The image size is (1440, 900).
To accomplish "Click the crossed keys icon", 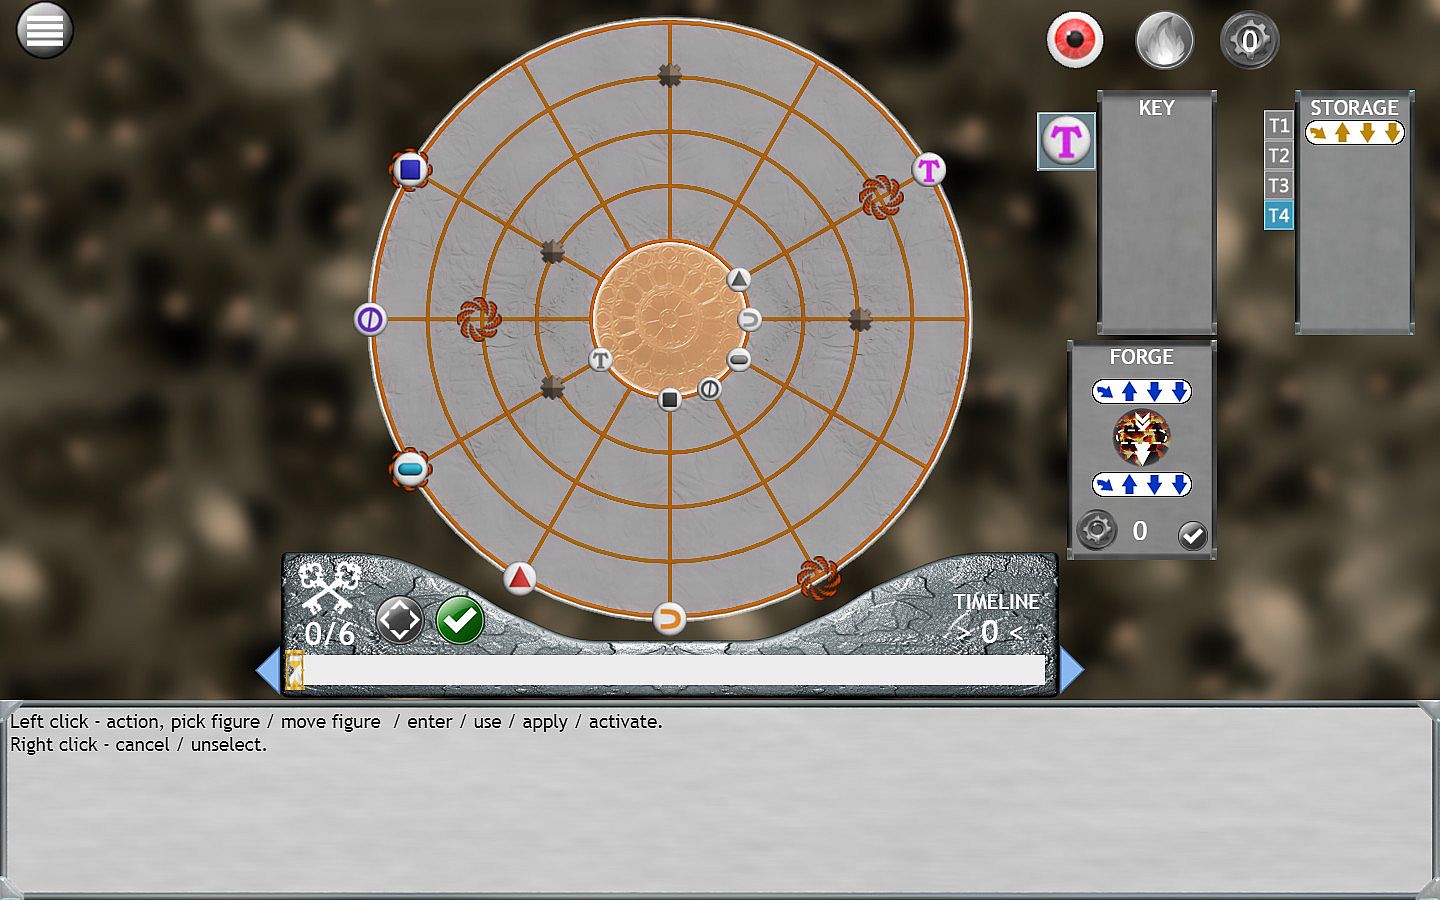I will coord(329,589).
